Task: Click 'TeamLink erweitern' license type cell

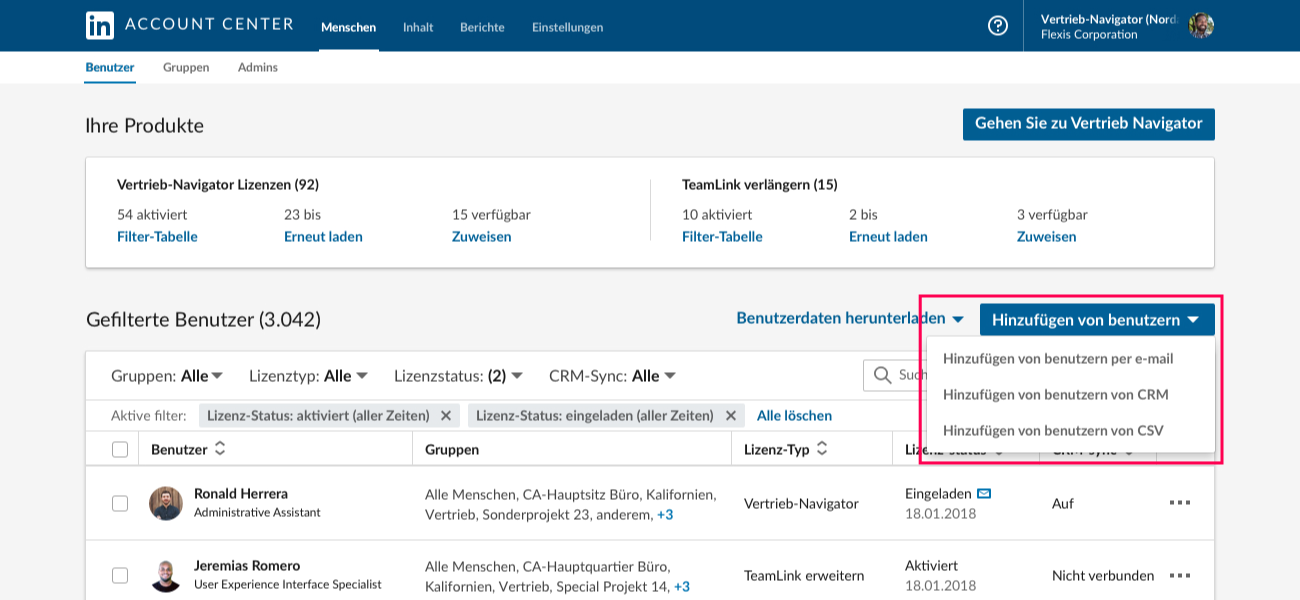Action: [x=804, y=575]
